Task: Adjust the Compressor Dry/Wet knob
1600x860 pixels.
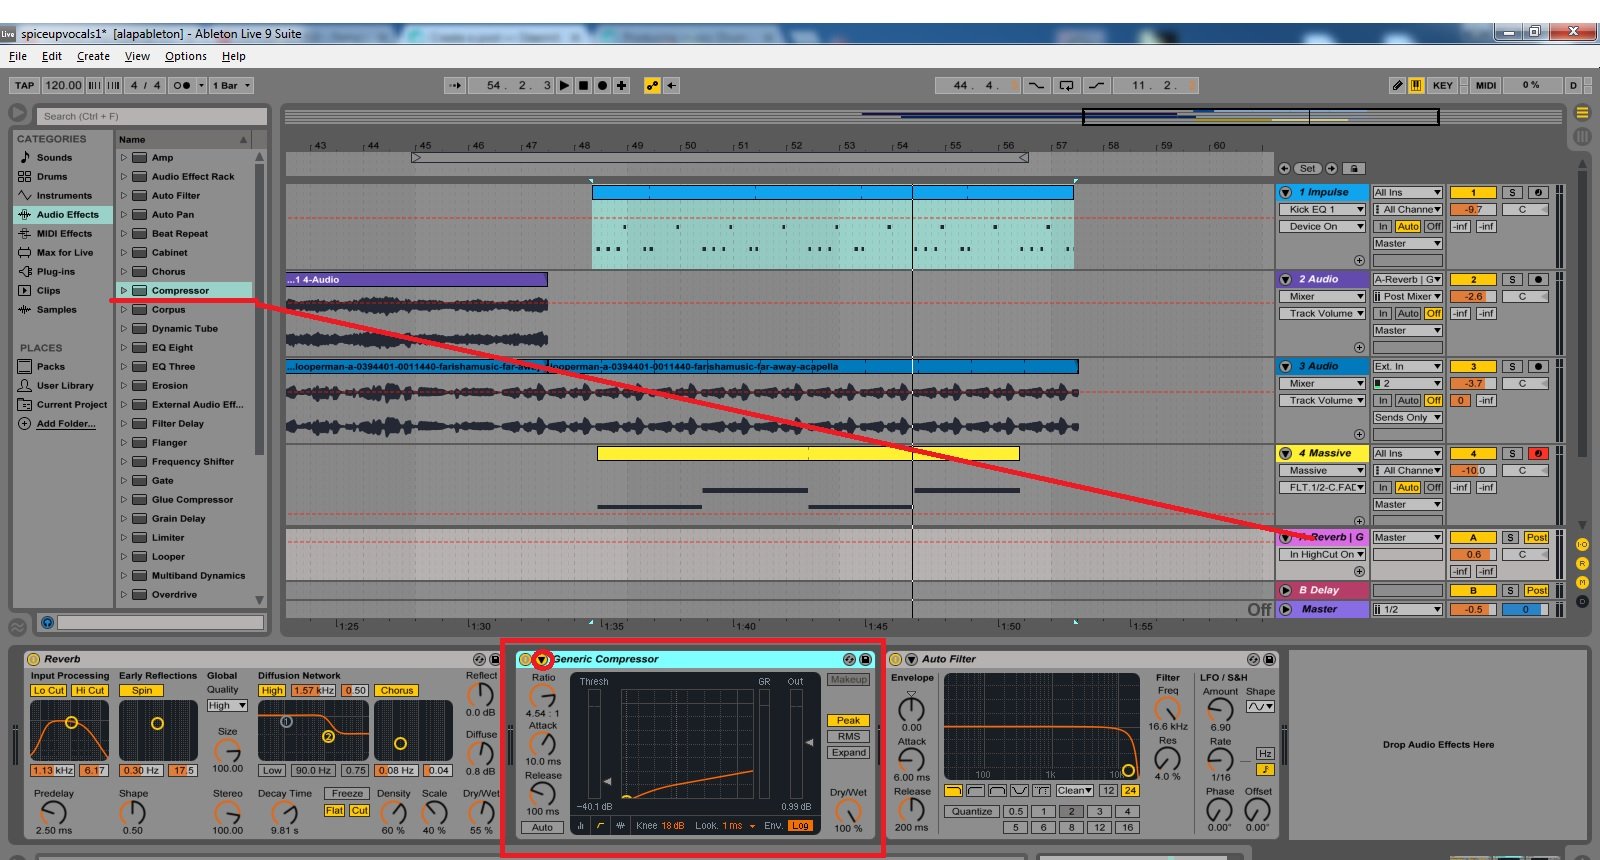Action: click(848, 810)
